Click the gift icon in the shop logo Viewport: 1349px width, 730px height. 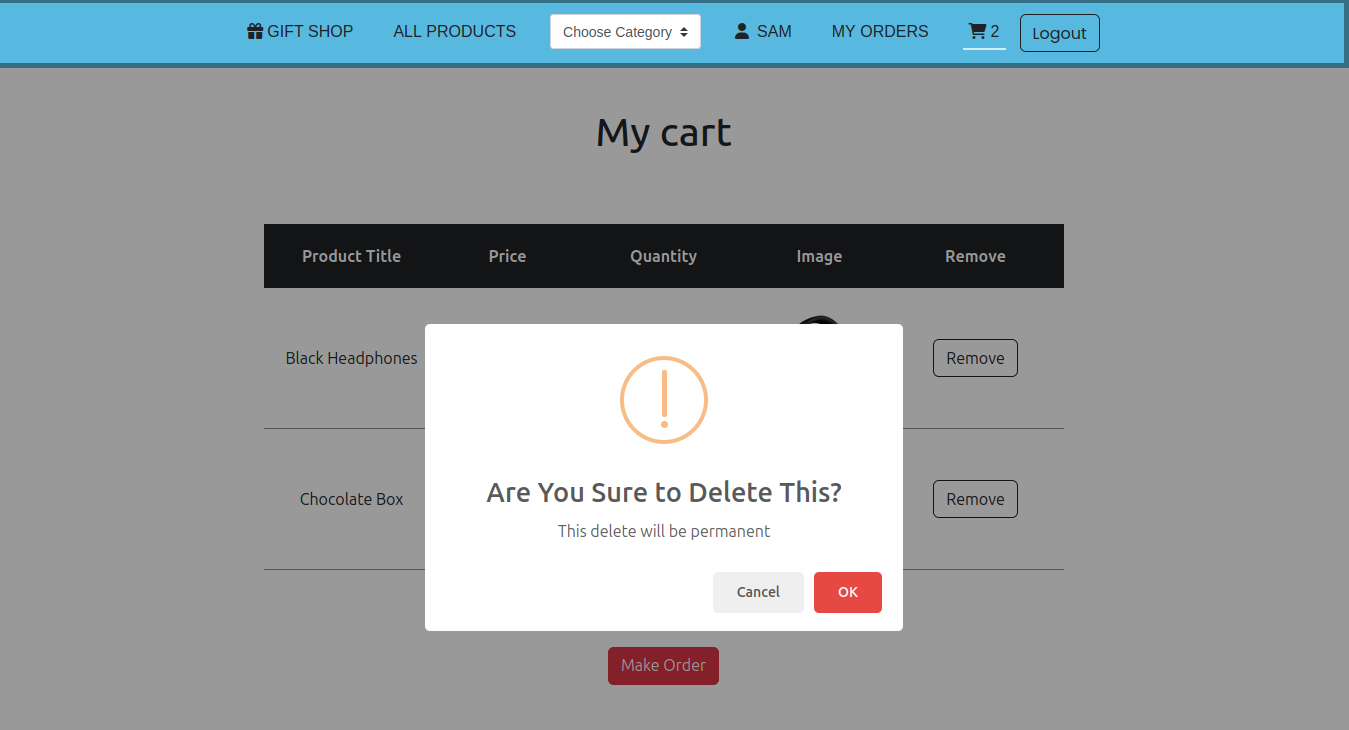click(x=255, y=32)
